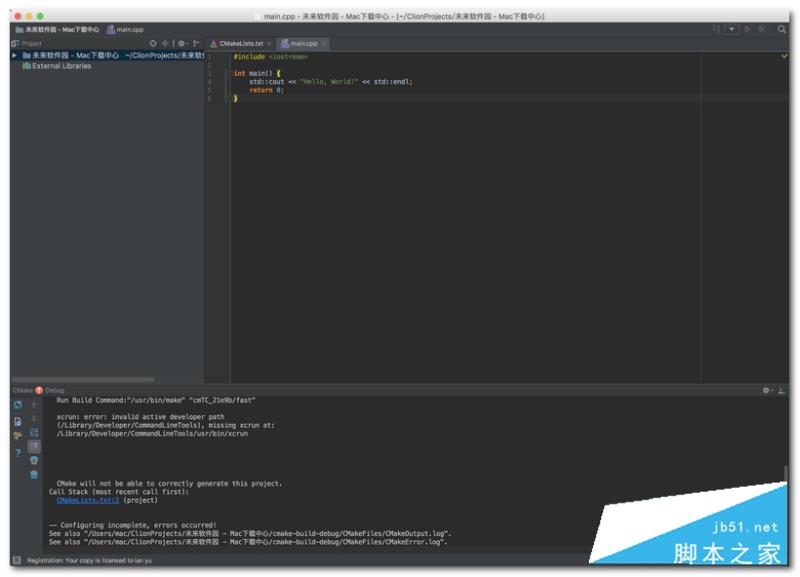This screenshot has height=577, width=800.
Task: Switch to main.cpp editor tab
Action: point(304,43)
